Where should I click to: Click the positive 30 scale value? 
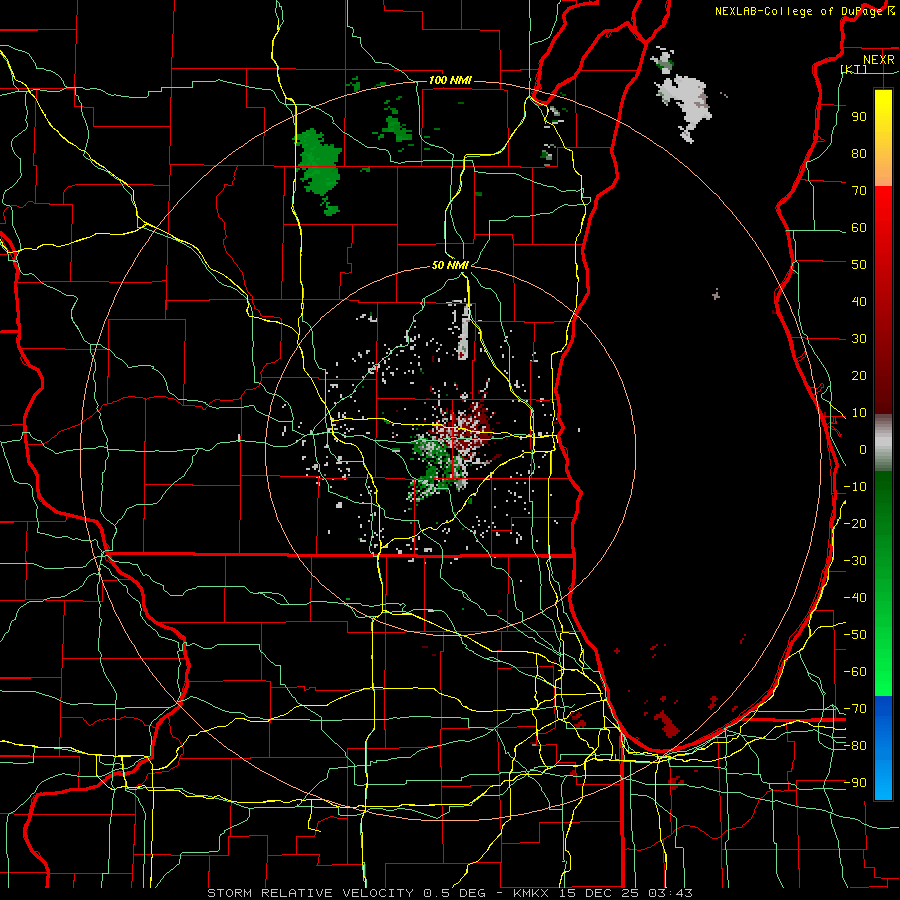pos(859,339)
